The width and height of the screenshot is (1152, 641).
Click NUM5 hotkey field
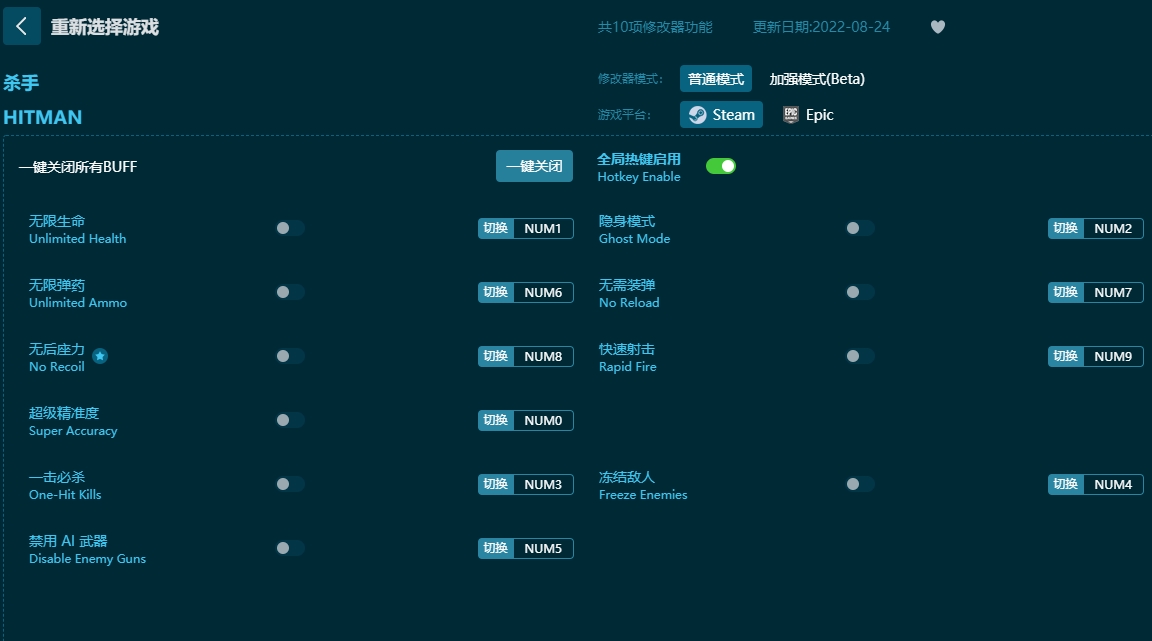point(543,548)
